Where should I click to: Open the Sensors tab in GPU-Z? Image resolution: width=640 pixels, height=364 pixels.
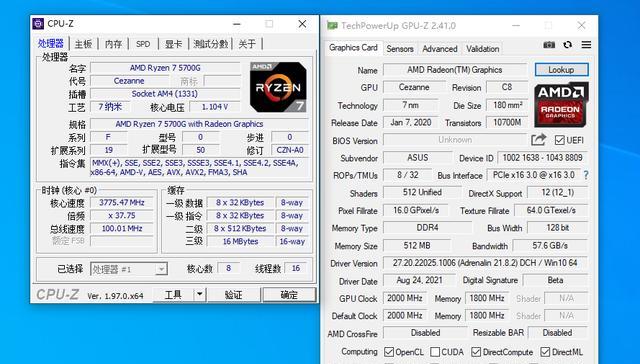coord(400,49)
